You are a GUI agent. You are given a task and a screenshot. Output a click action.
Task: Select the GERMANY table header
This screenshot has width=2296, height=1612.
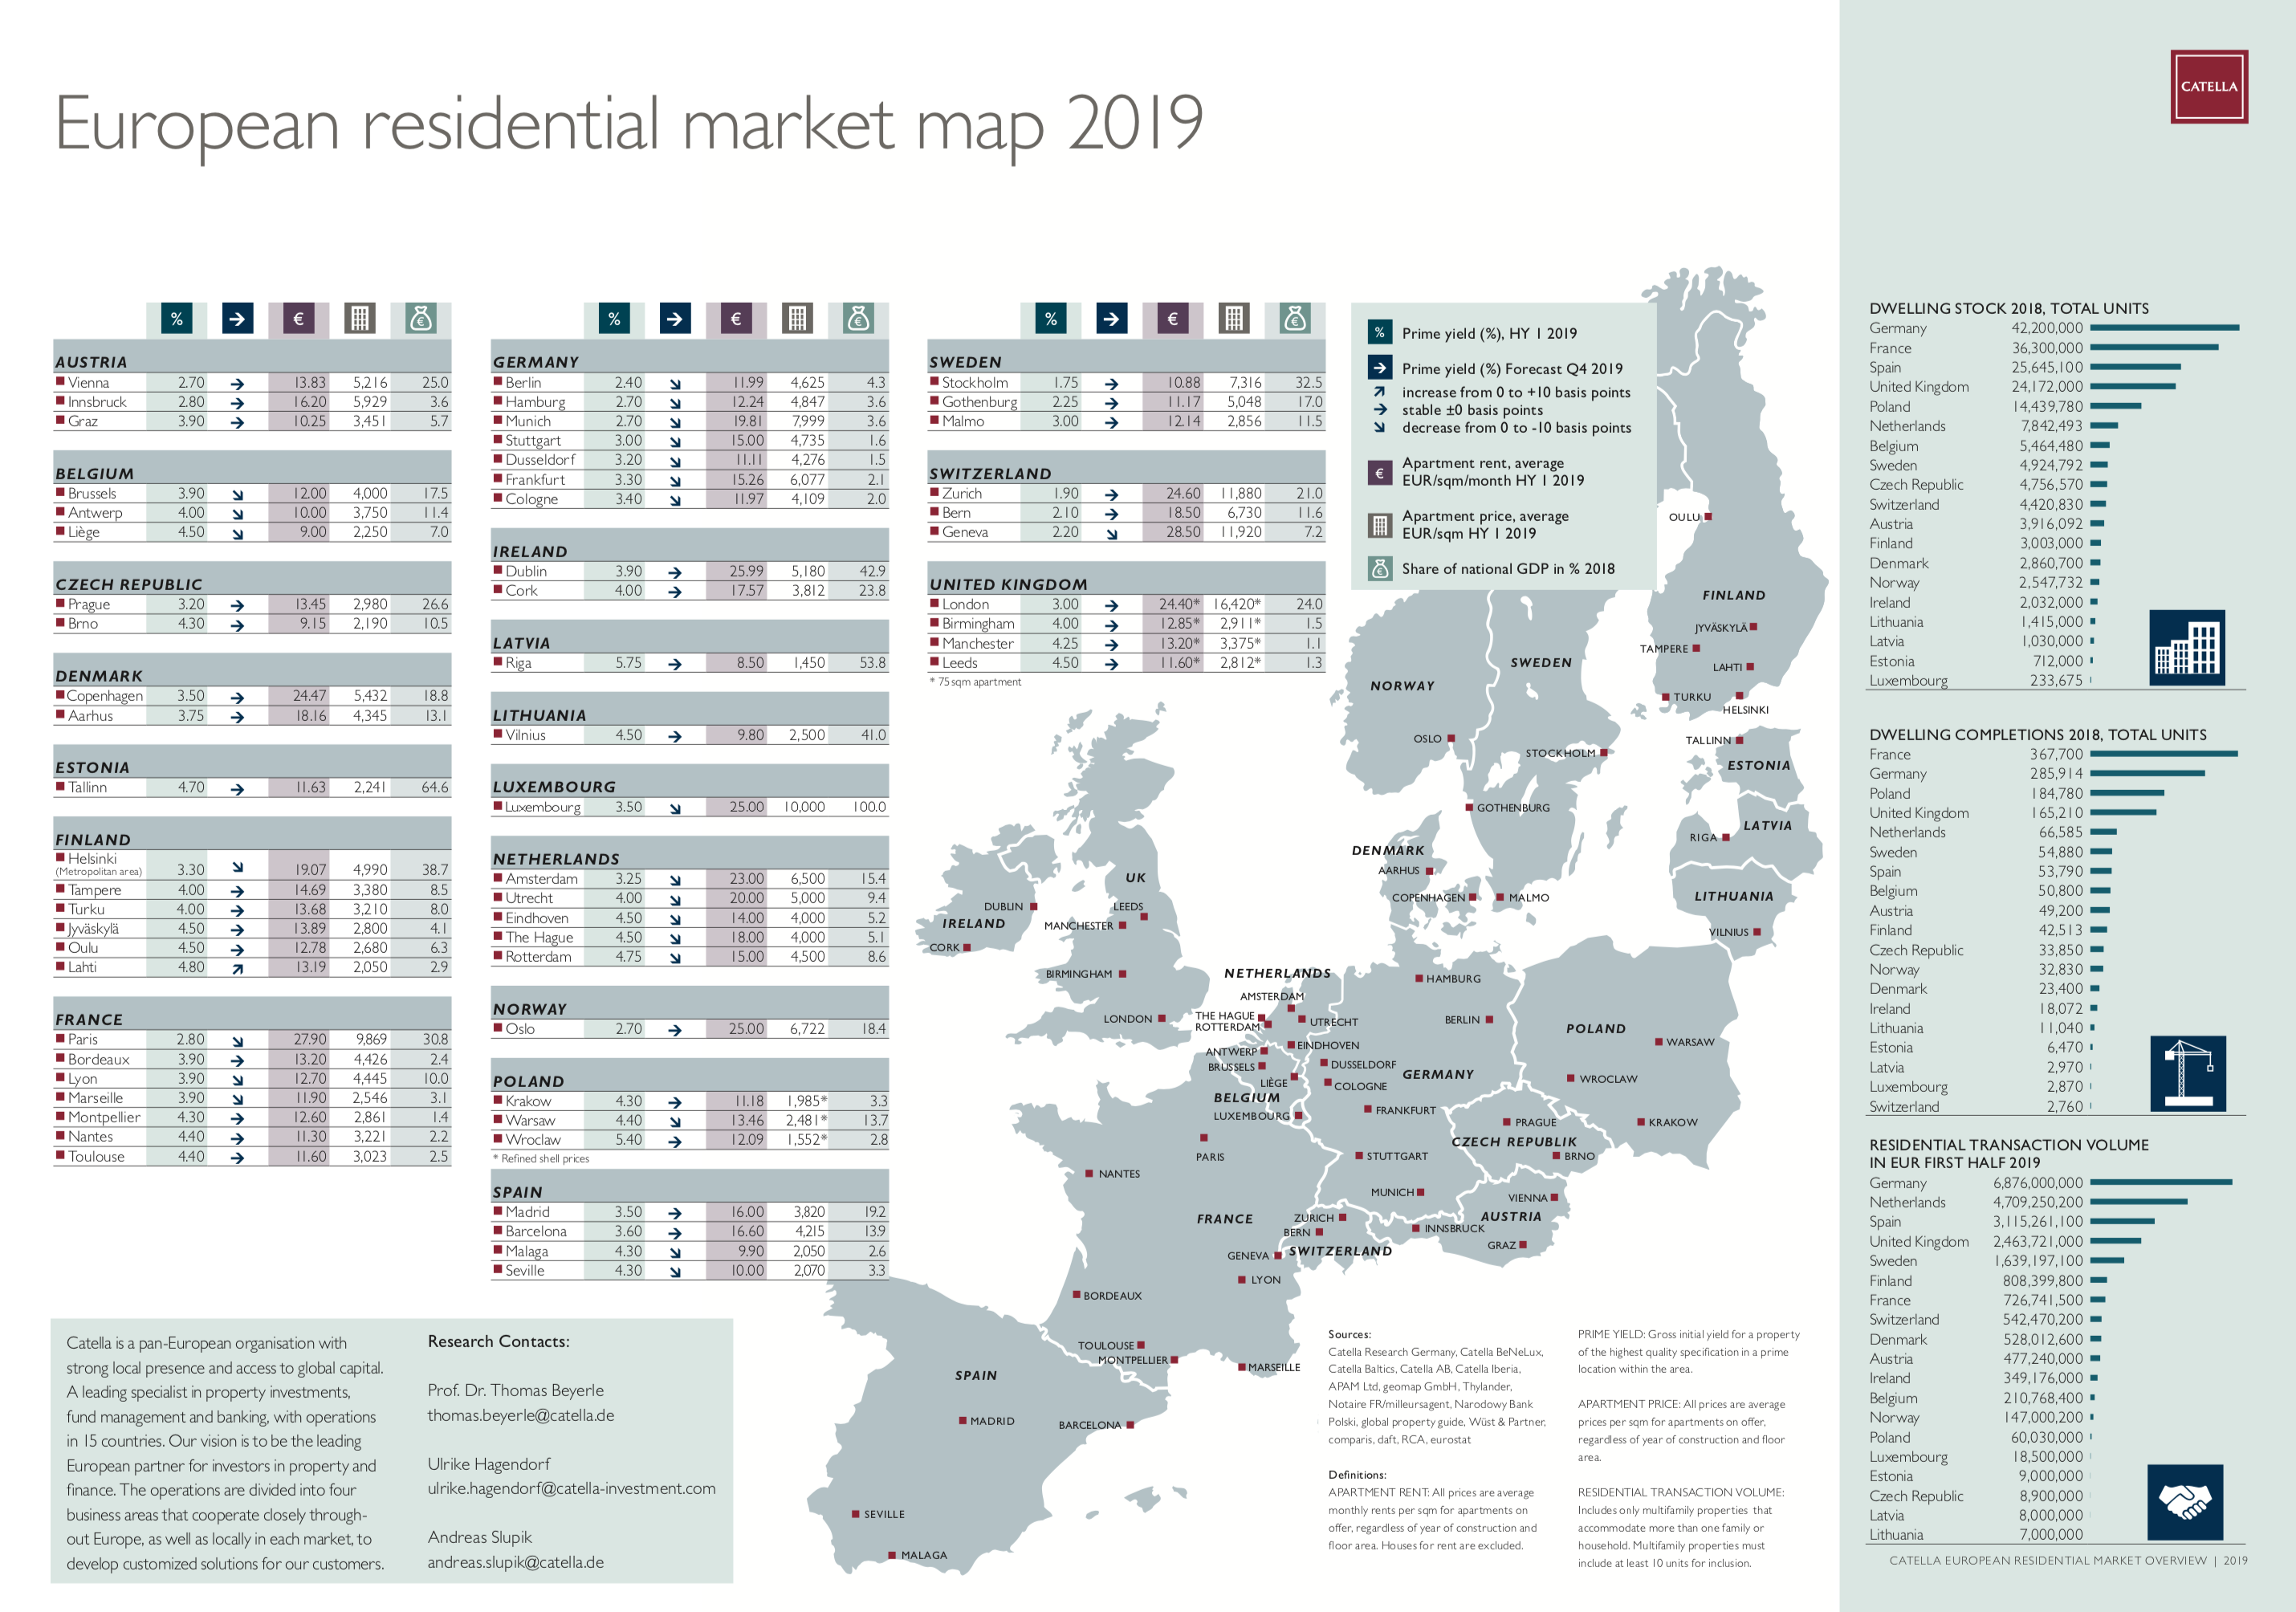[536, 362]
